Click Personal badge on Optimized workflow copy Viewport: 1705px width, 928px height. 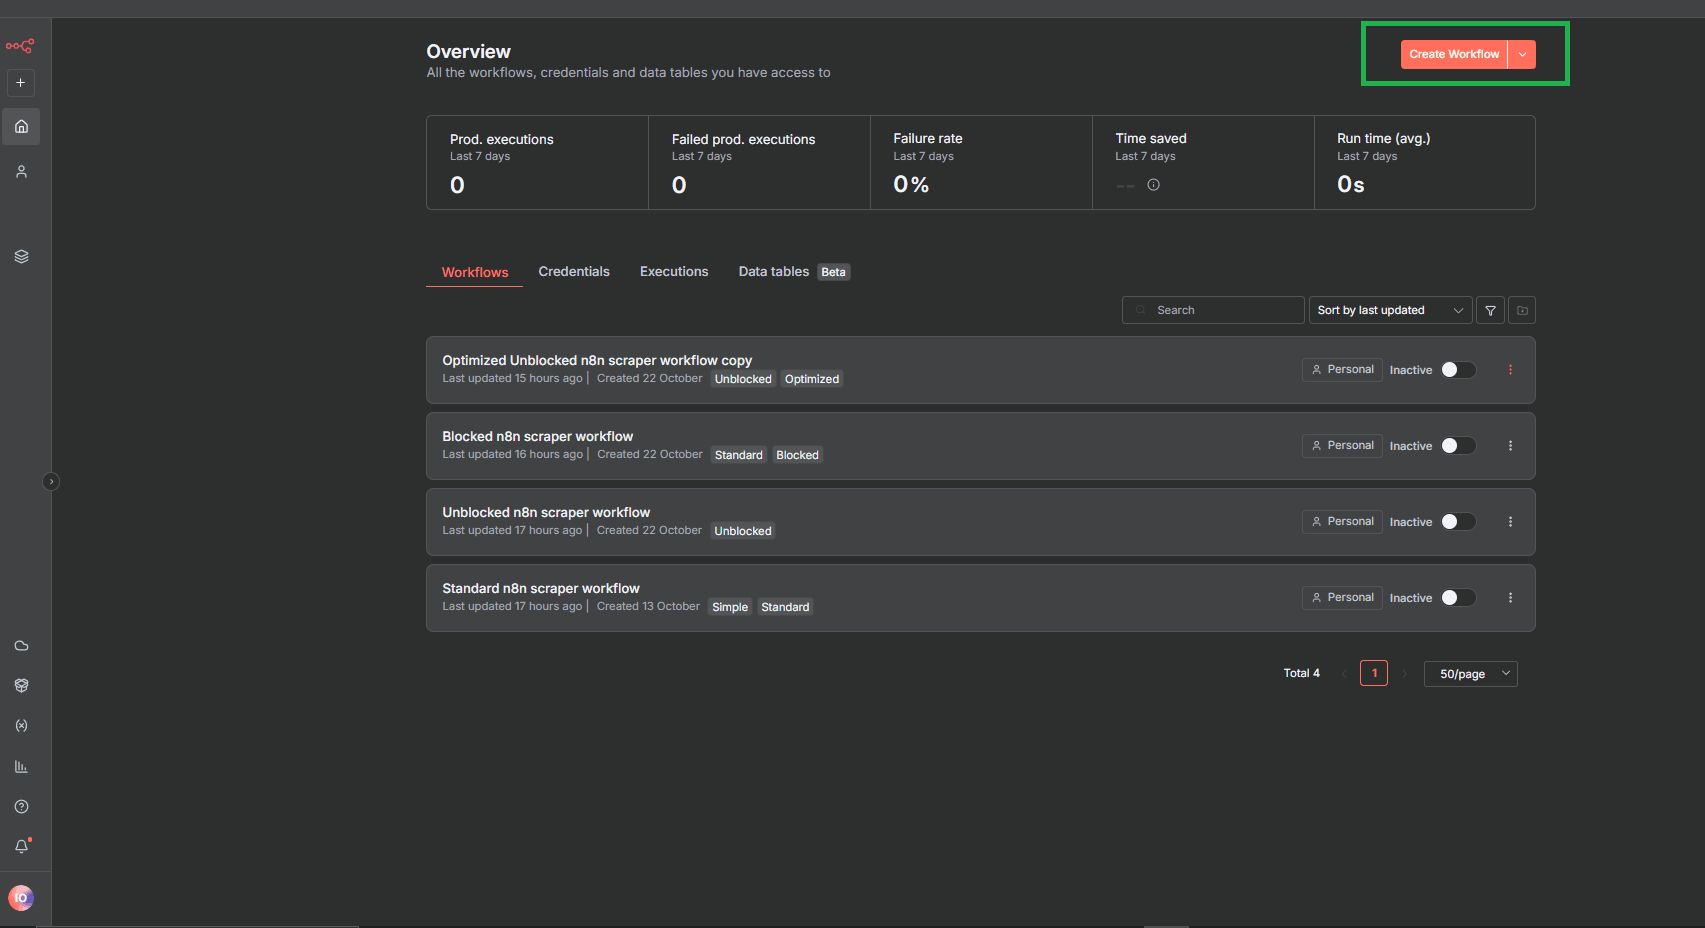pos(1342,370)
